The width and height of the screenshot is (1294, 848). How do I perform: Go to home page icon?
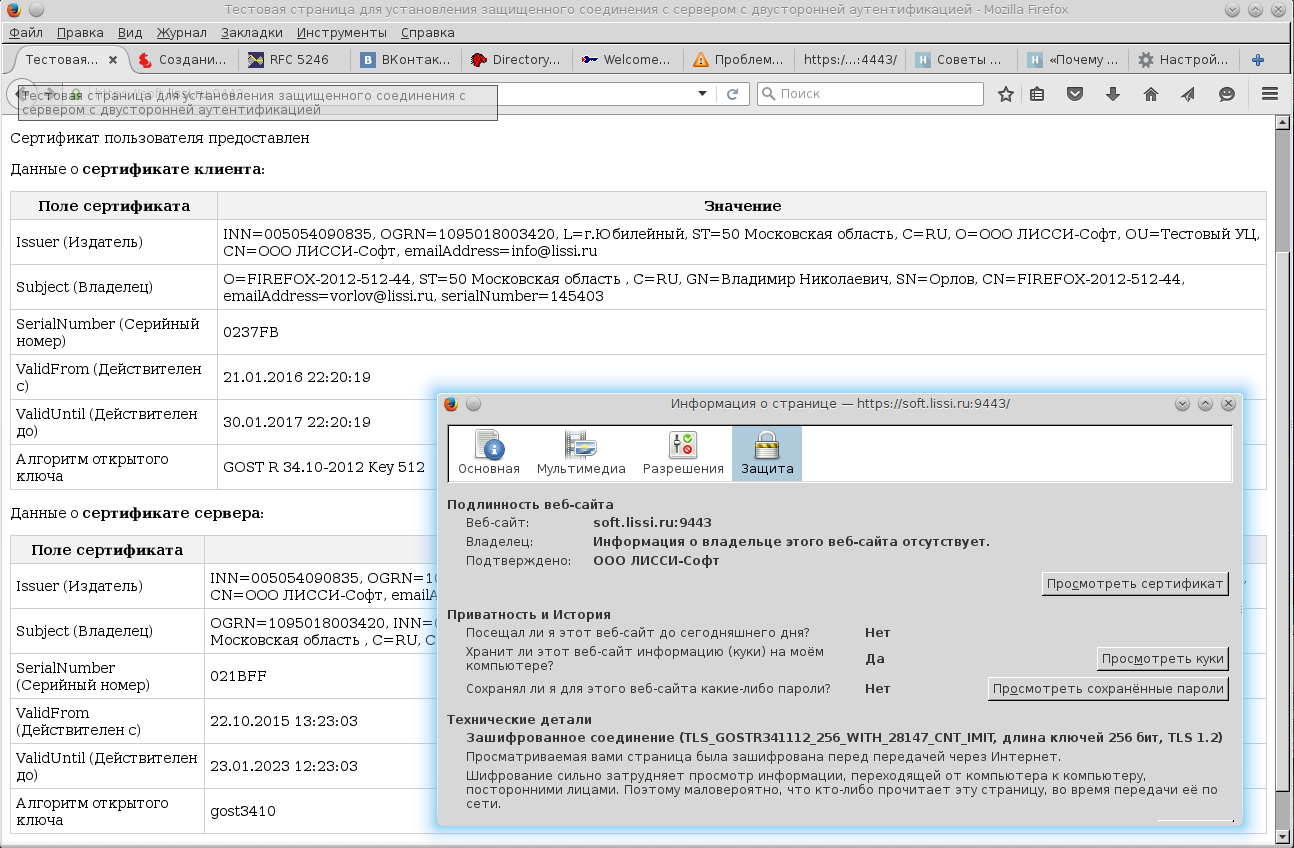(1150, 94)
